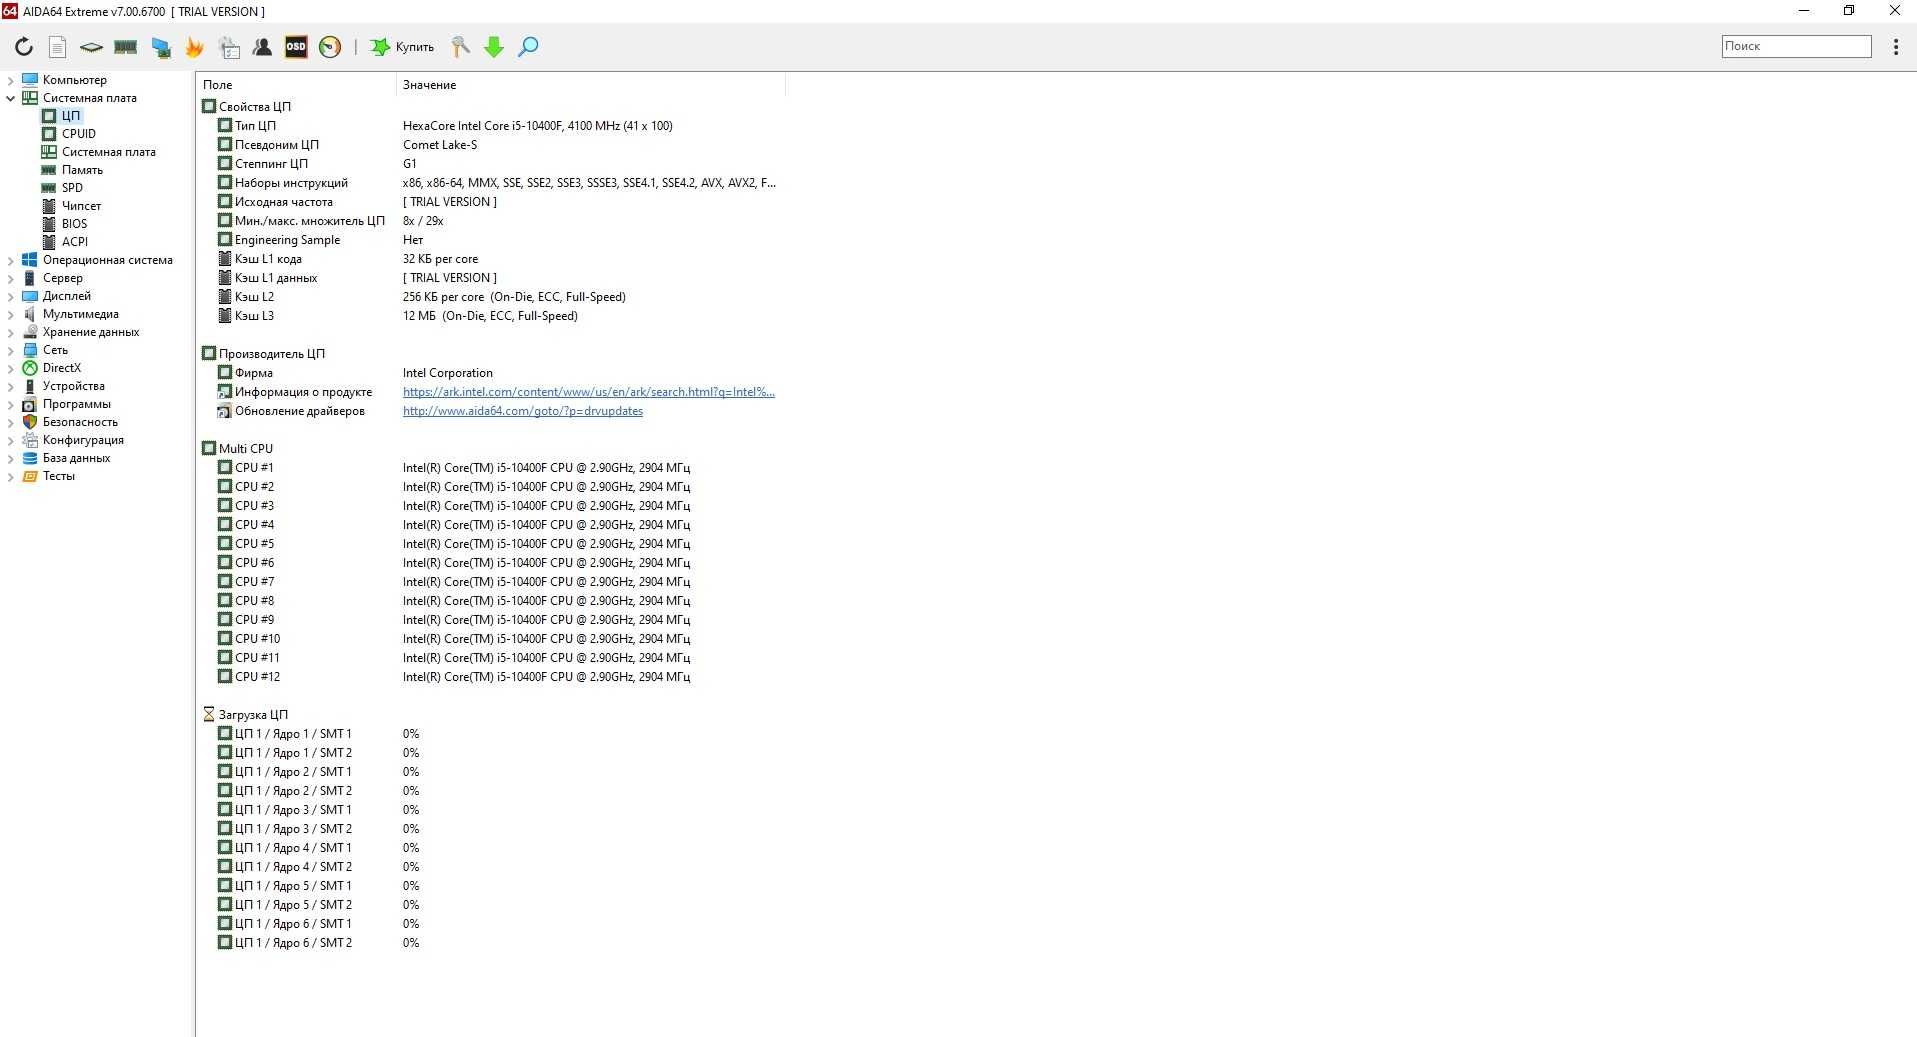Open the gauge sensor panel icon
Viewport: 1917px width, 1037px height.
coord(330,47)
